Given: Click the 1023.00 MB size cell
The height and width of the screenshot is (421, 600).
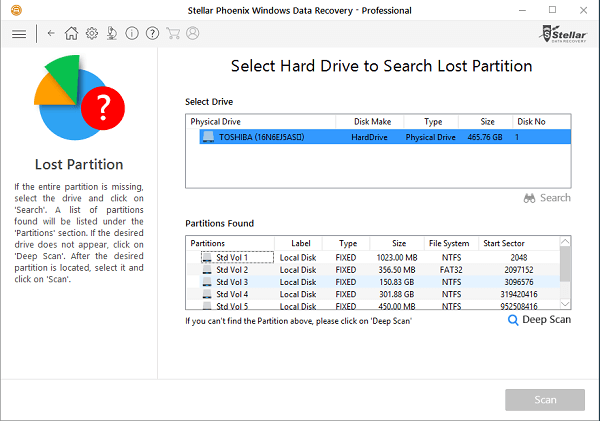Looking at the screenshot, I should 397,258.
